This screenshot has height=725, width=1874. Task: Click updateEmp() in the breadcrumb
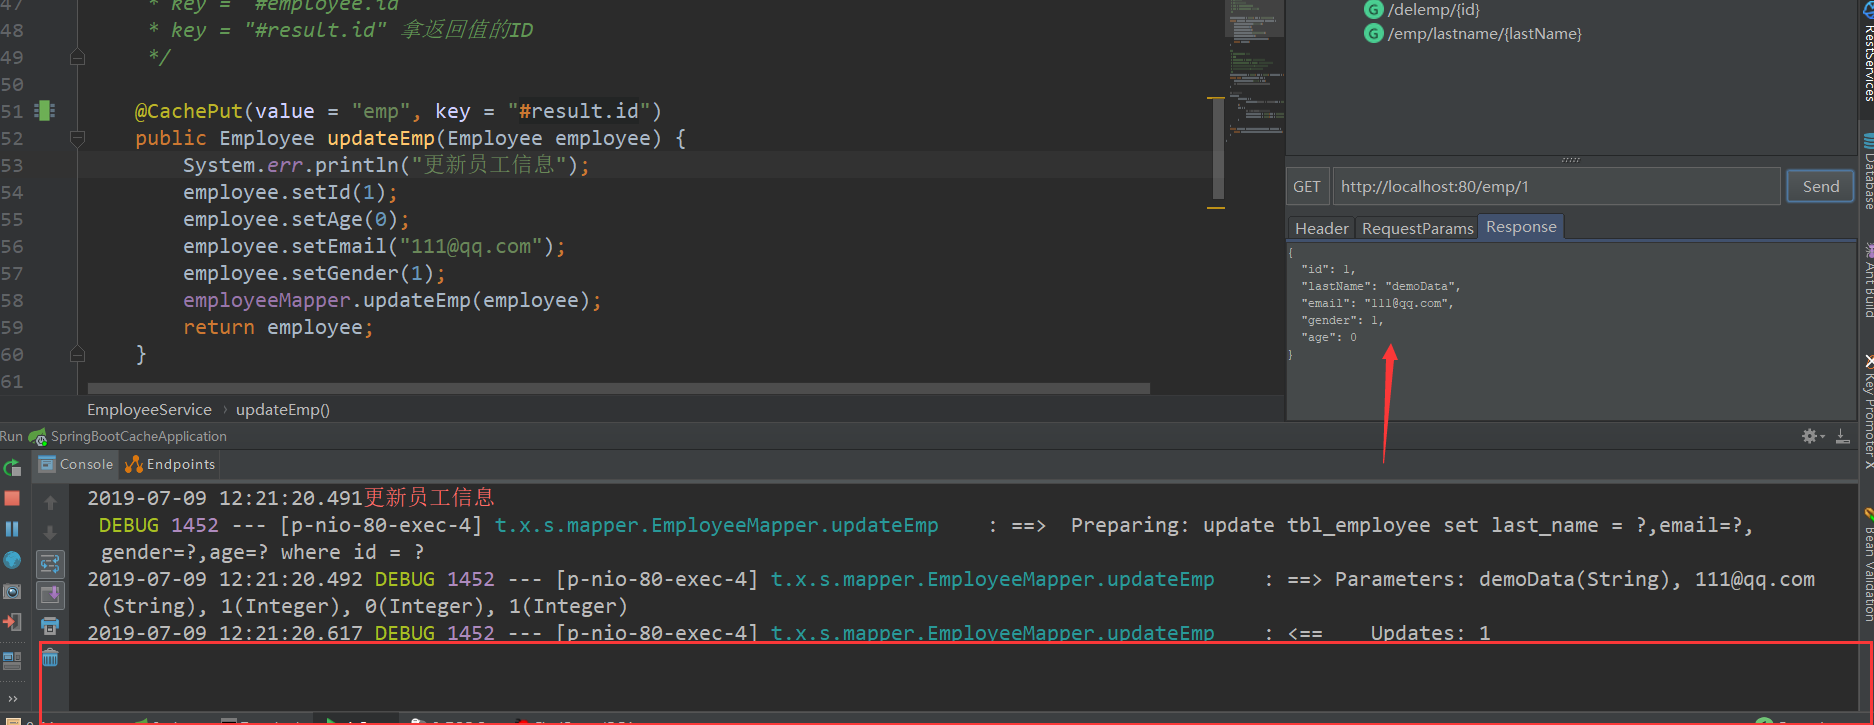click(x=283, y=409)
